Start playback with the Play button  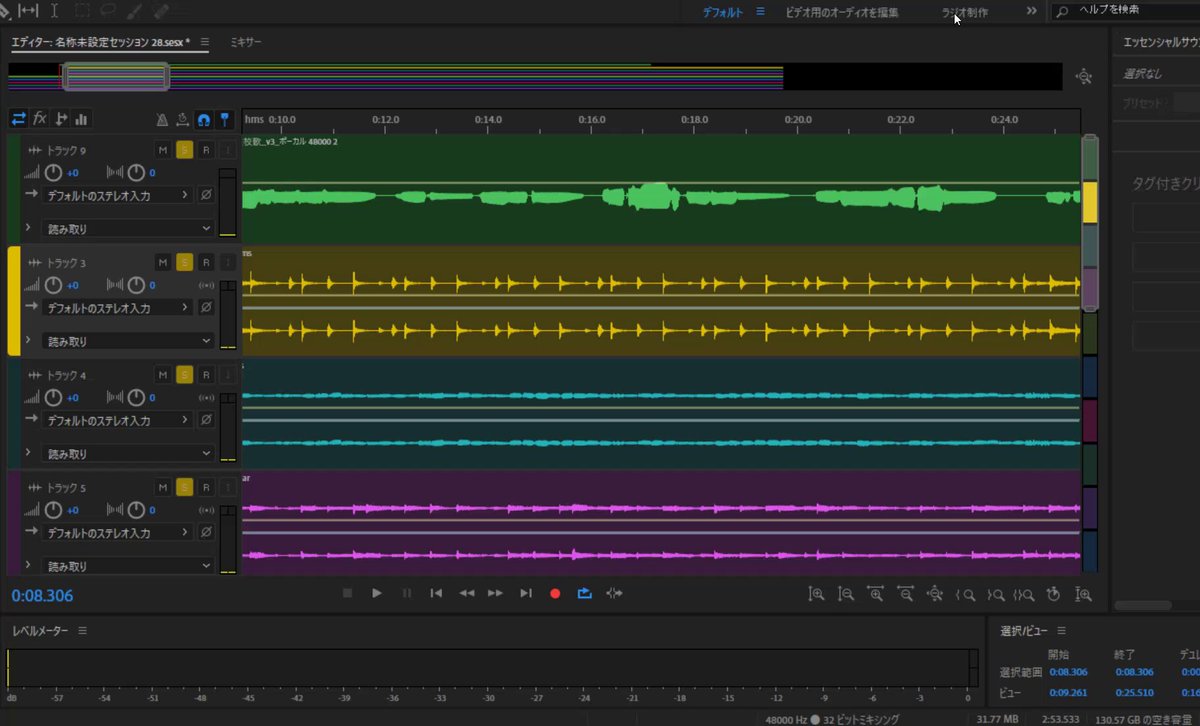click(x=377, y=593)
